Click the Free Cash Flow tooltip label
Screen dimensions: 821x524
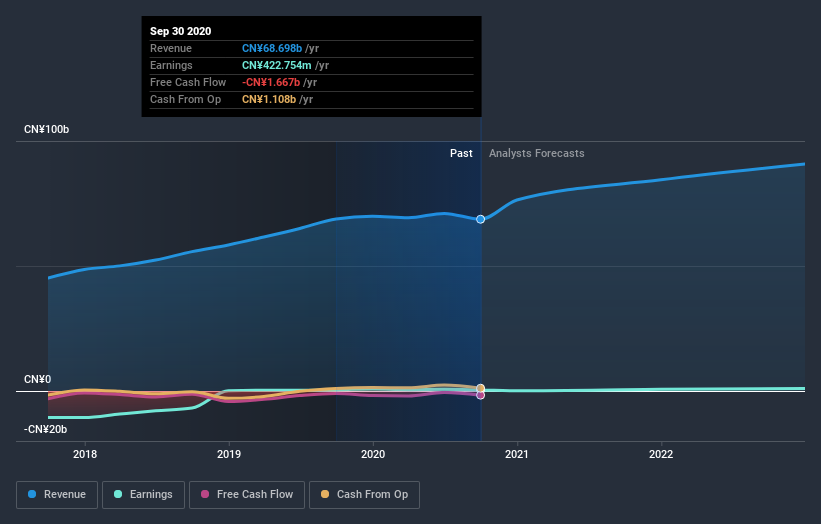point(188,82)
